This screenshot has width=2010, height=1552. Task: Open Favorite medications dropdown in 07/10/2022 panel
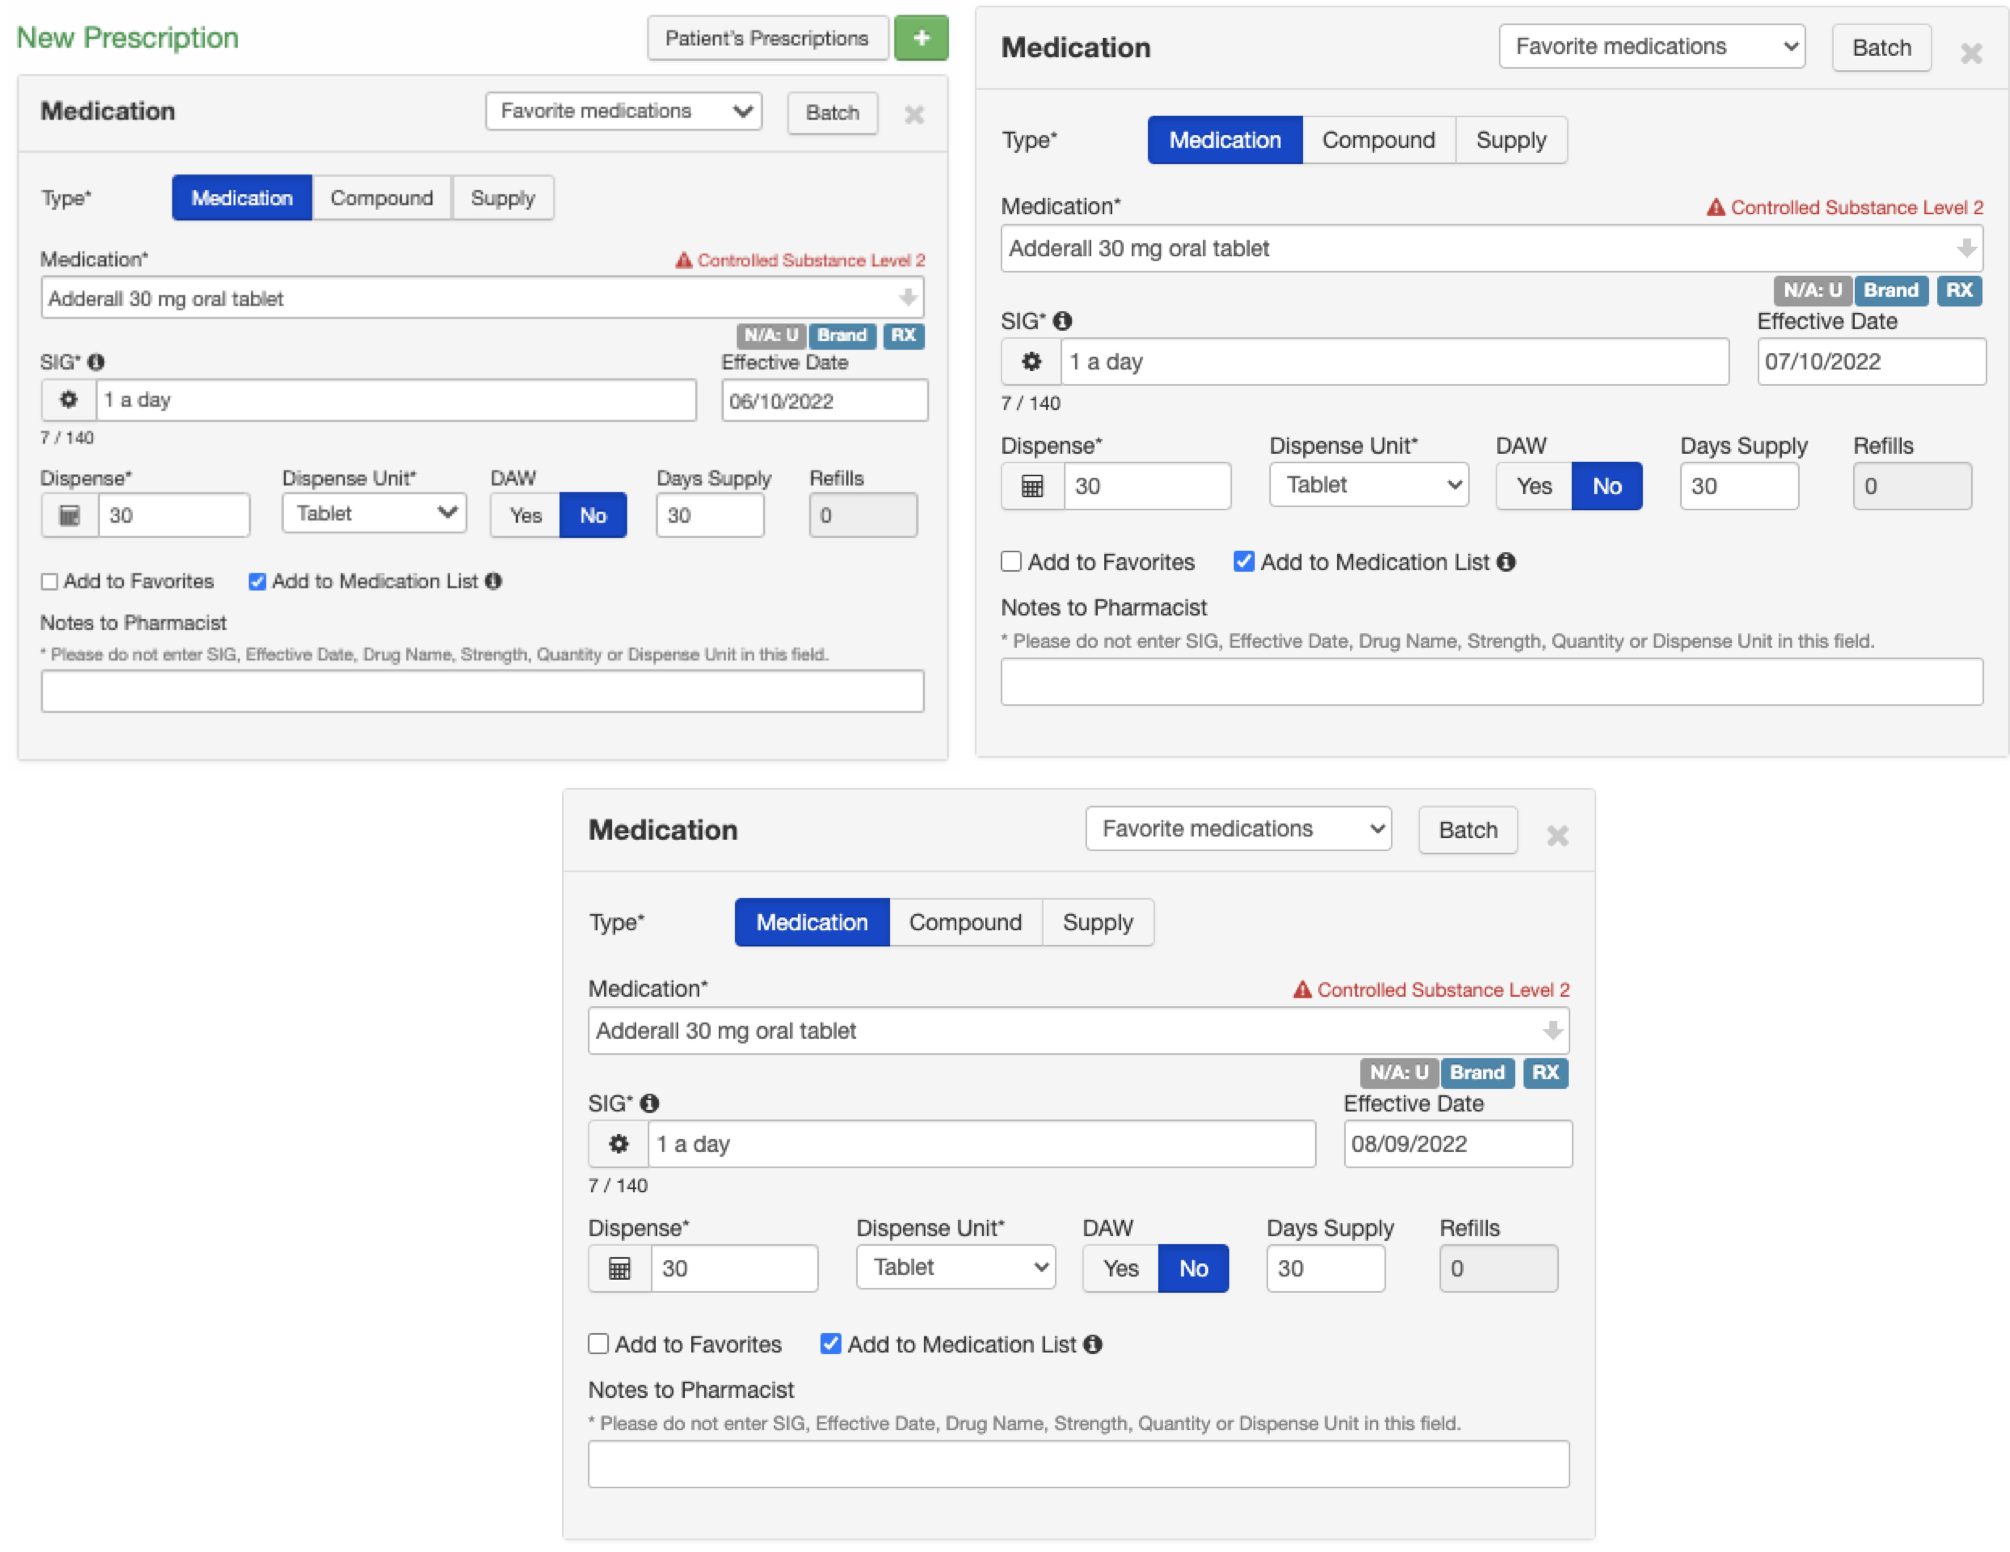pyautogui.click(x=1652, y=47)
